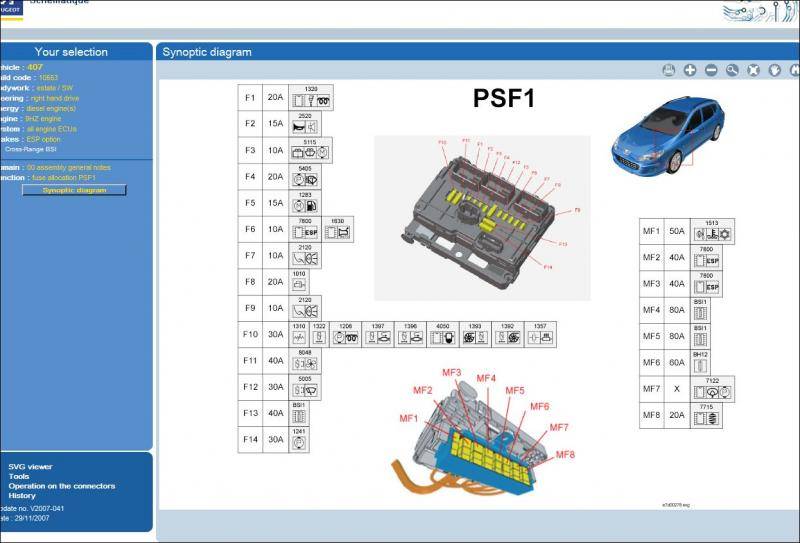Image resolution: width=800 pixels, height=543 pixels.
Task: Click the ESP icon 7800 beside MF2
Action: click(x=706, y=260)
